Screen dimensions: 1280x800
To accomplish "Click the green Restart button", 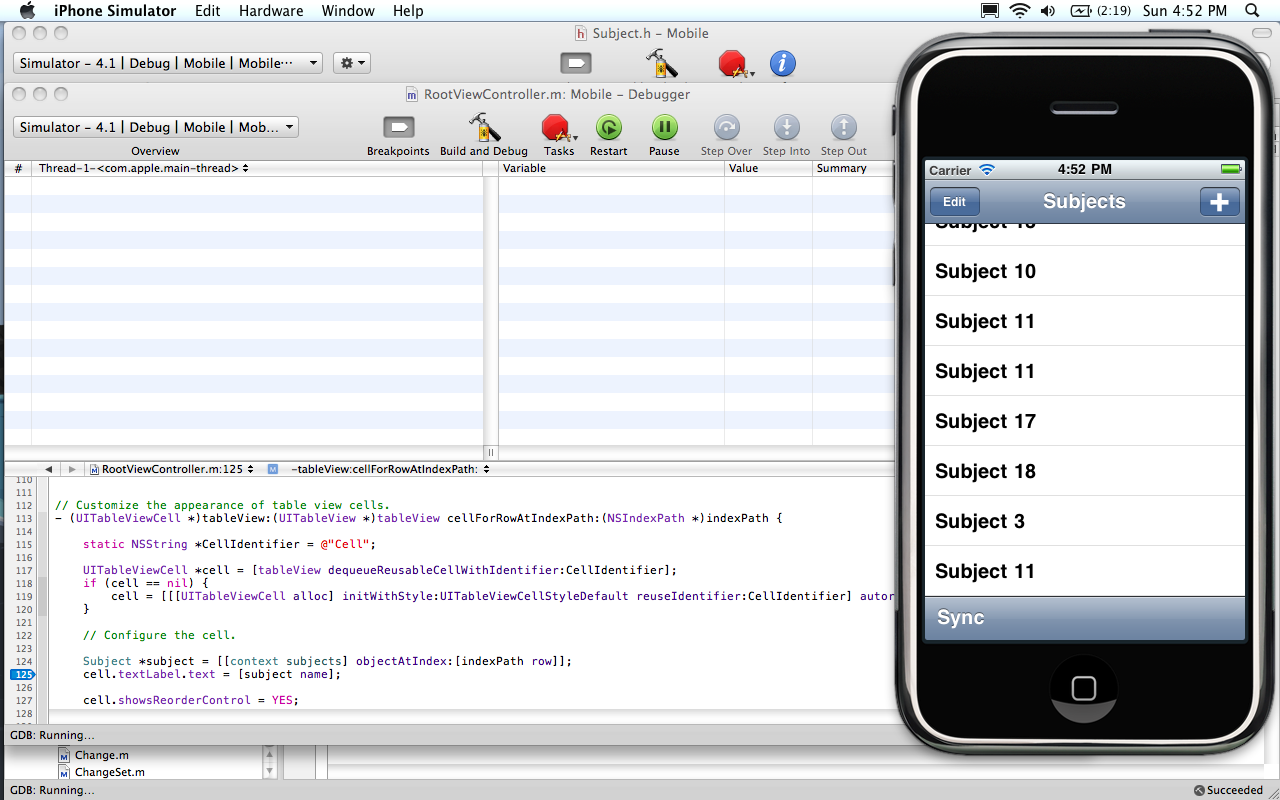I will click(x=608, y=127).
